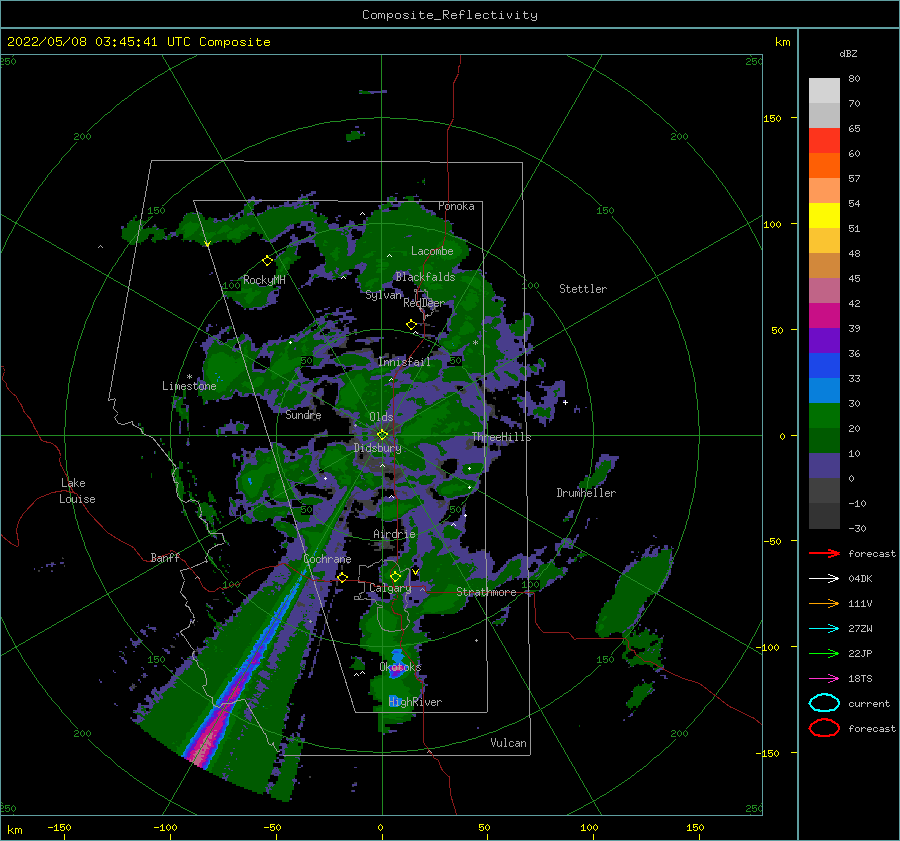This screenshot has height=841, width=900.
Task: Click the red 'forecast' ellipse icon
Action: coord(824,728)
